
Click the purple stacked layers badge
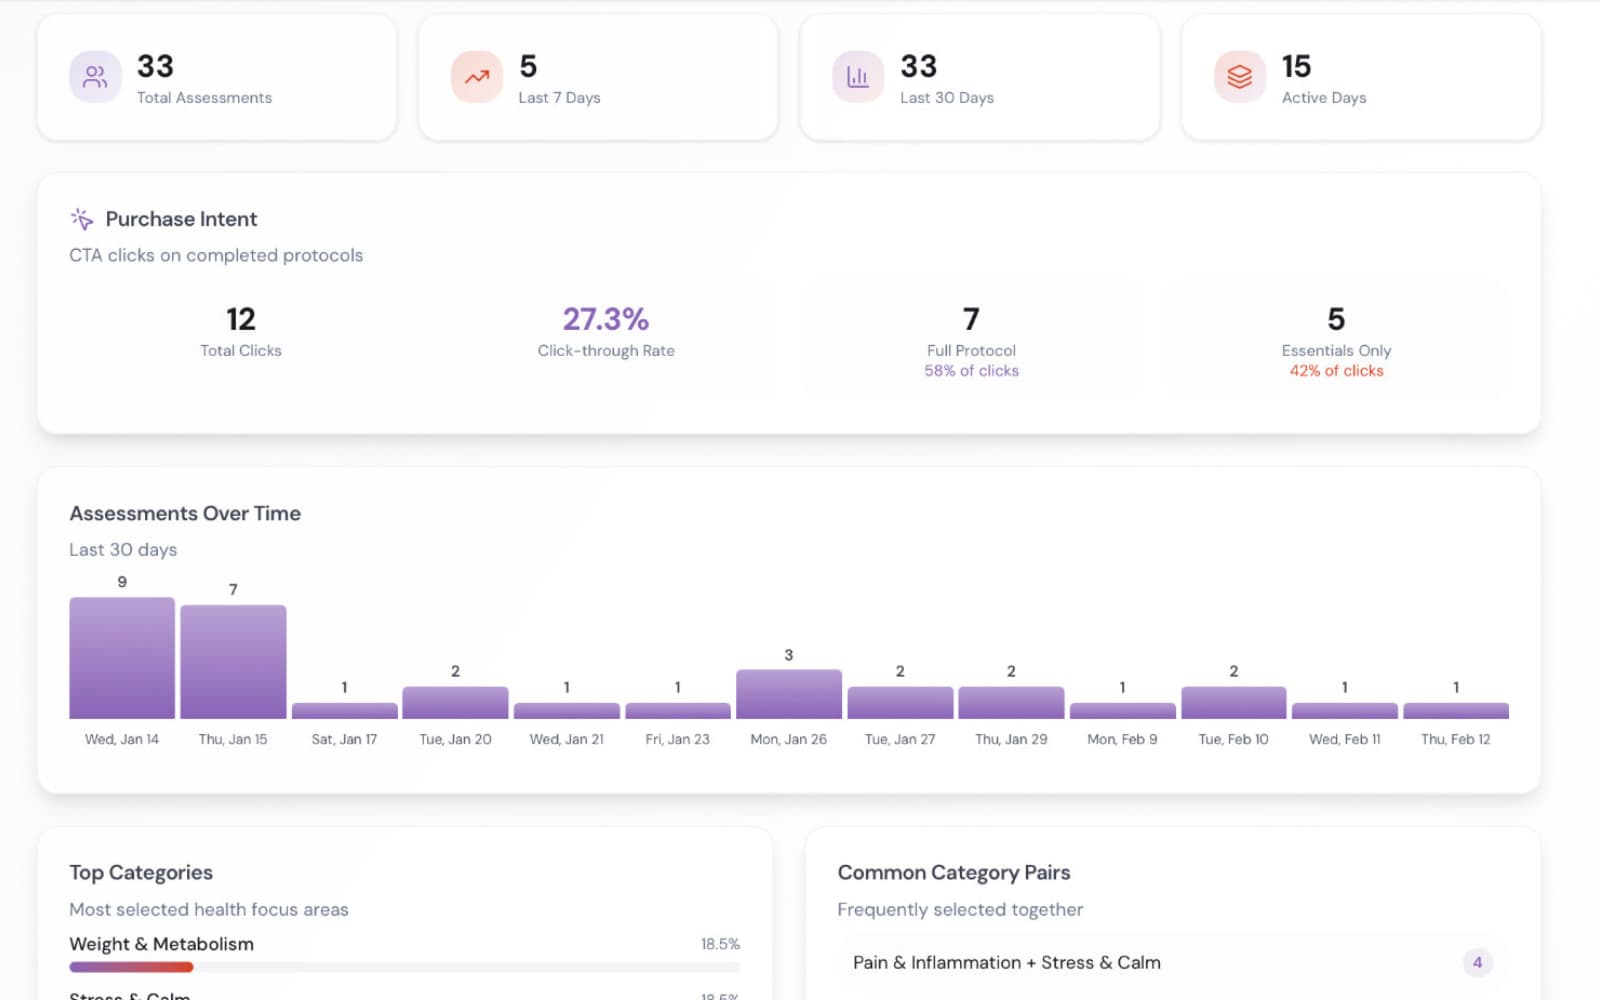coord(1238,76)
